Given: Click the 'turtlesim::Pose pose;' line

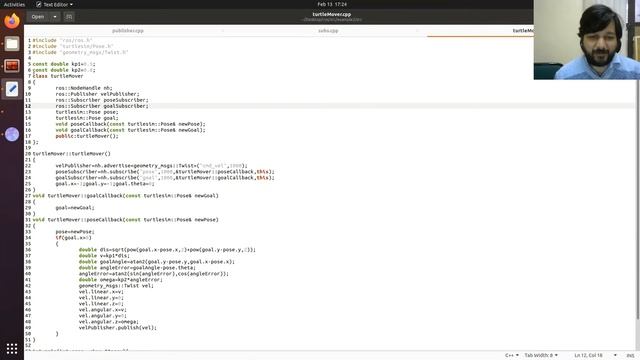Looking at the screenshot, I should click(x=87, y=112).
